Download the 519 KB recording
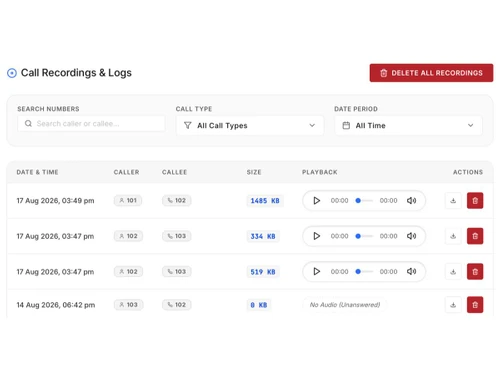The image size is (500, 375). tap(453, 272)
